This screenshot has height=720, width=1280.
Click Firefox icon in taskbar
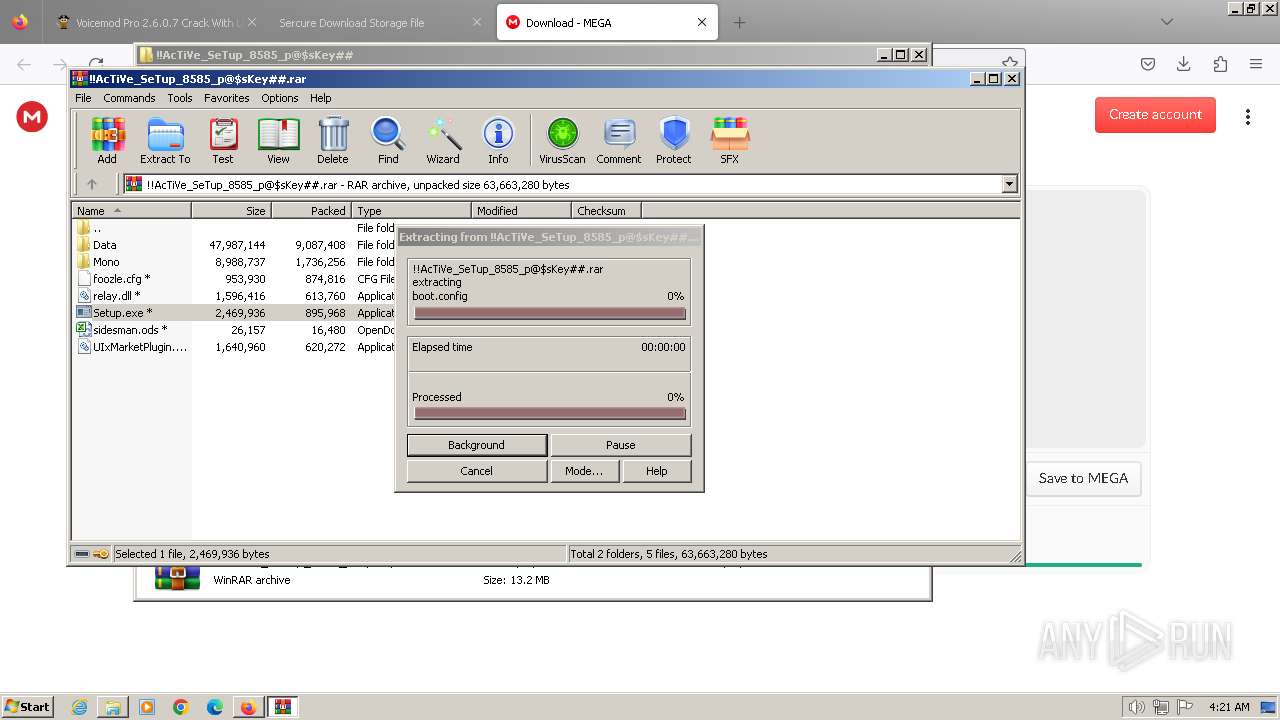248,707
